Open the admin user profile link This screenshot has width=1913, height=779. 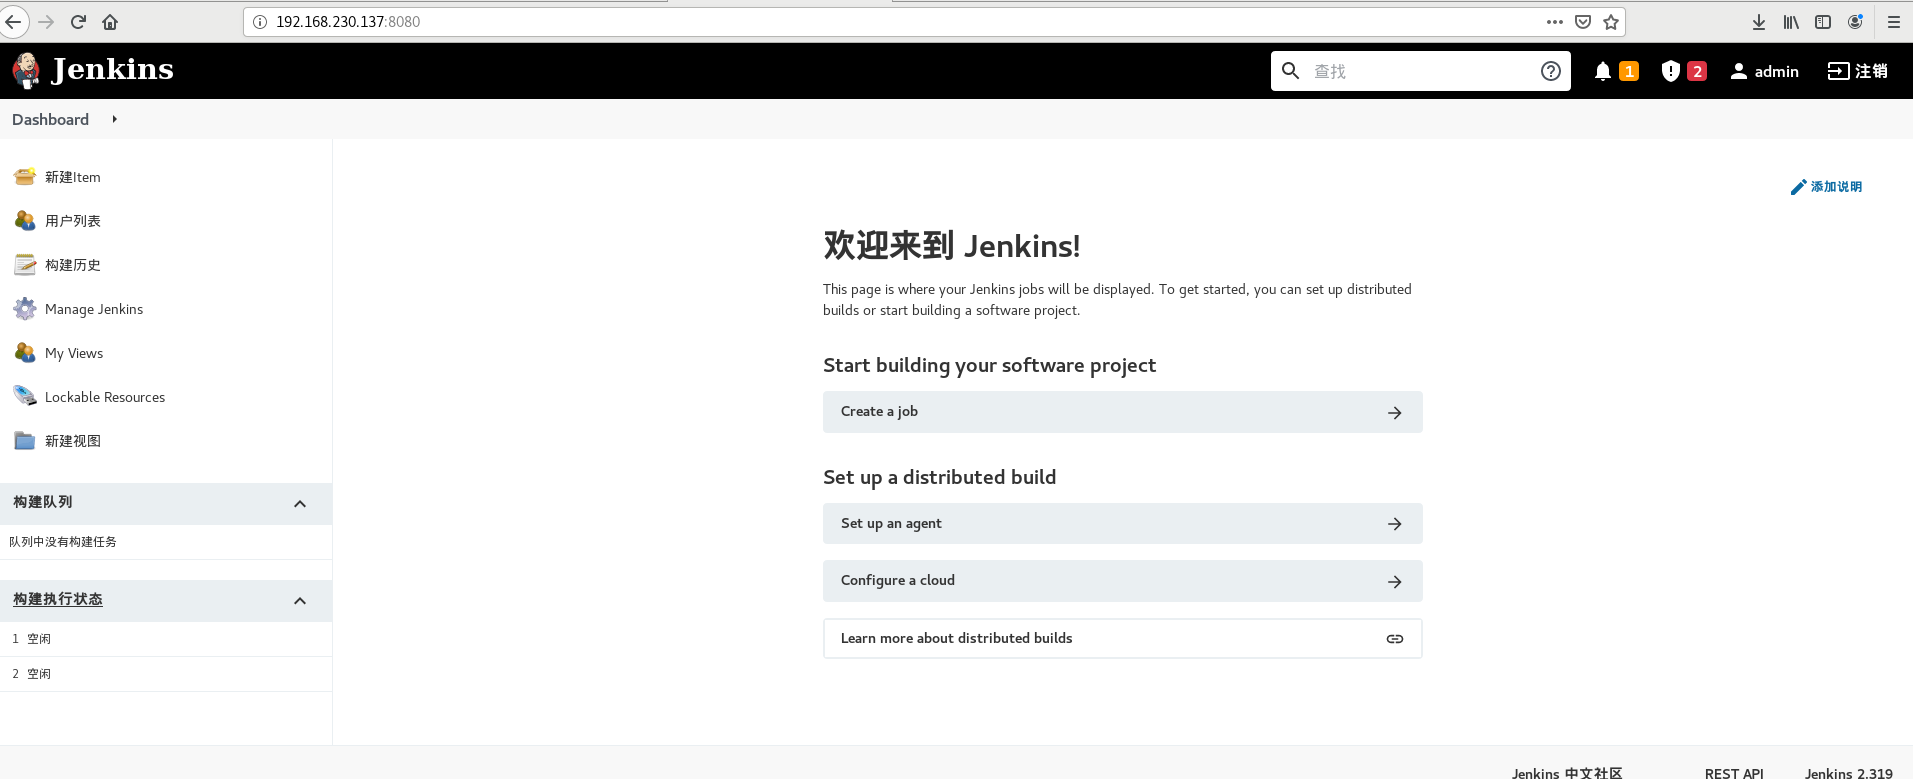[1765, 71]
